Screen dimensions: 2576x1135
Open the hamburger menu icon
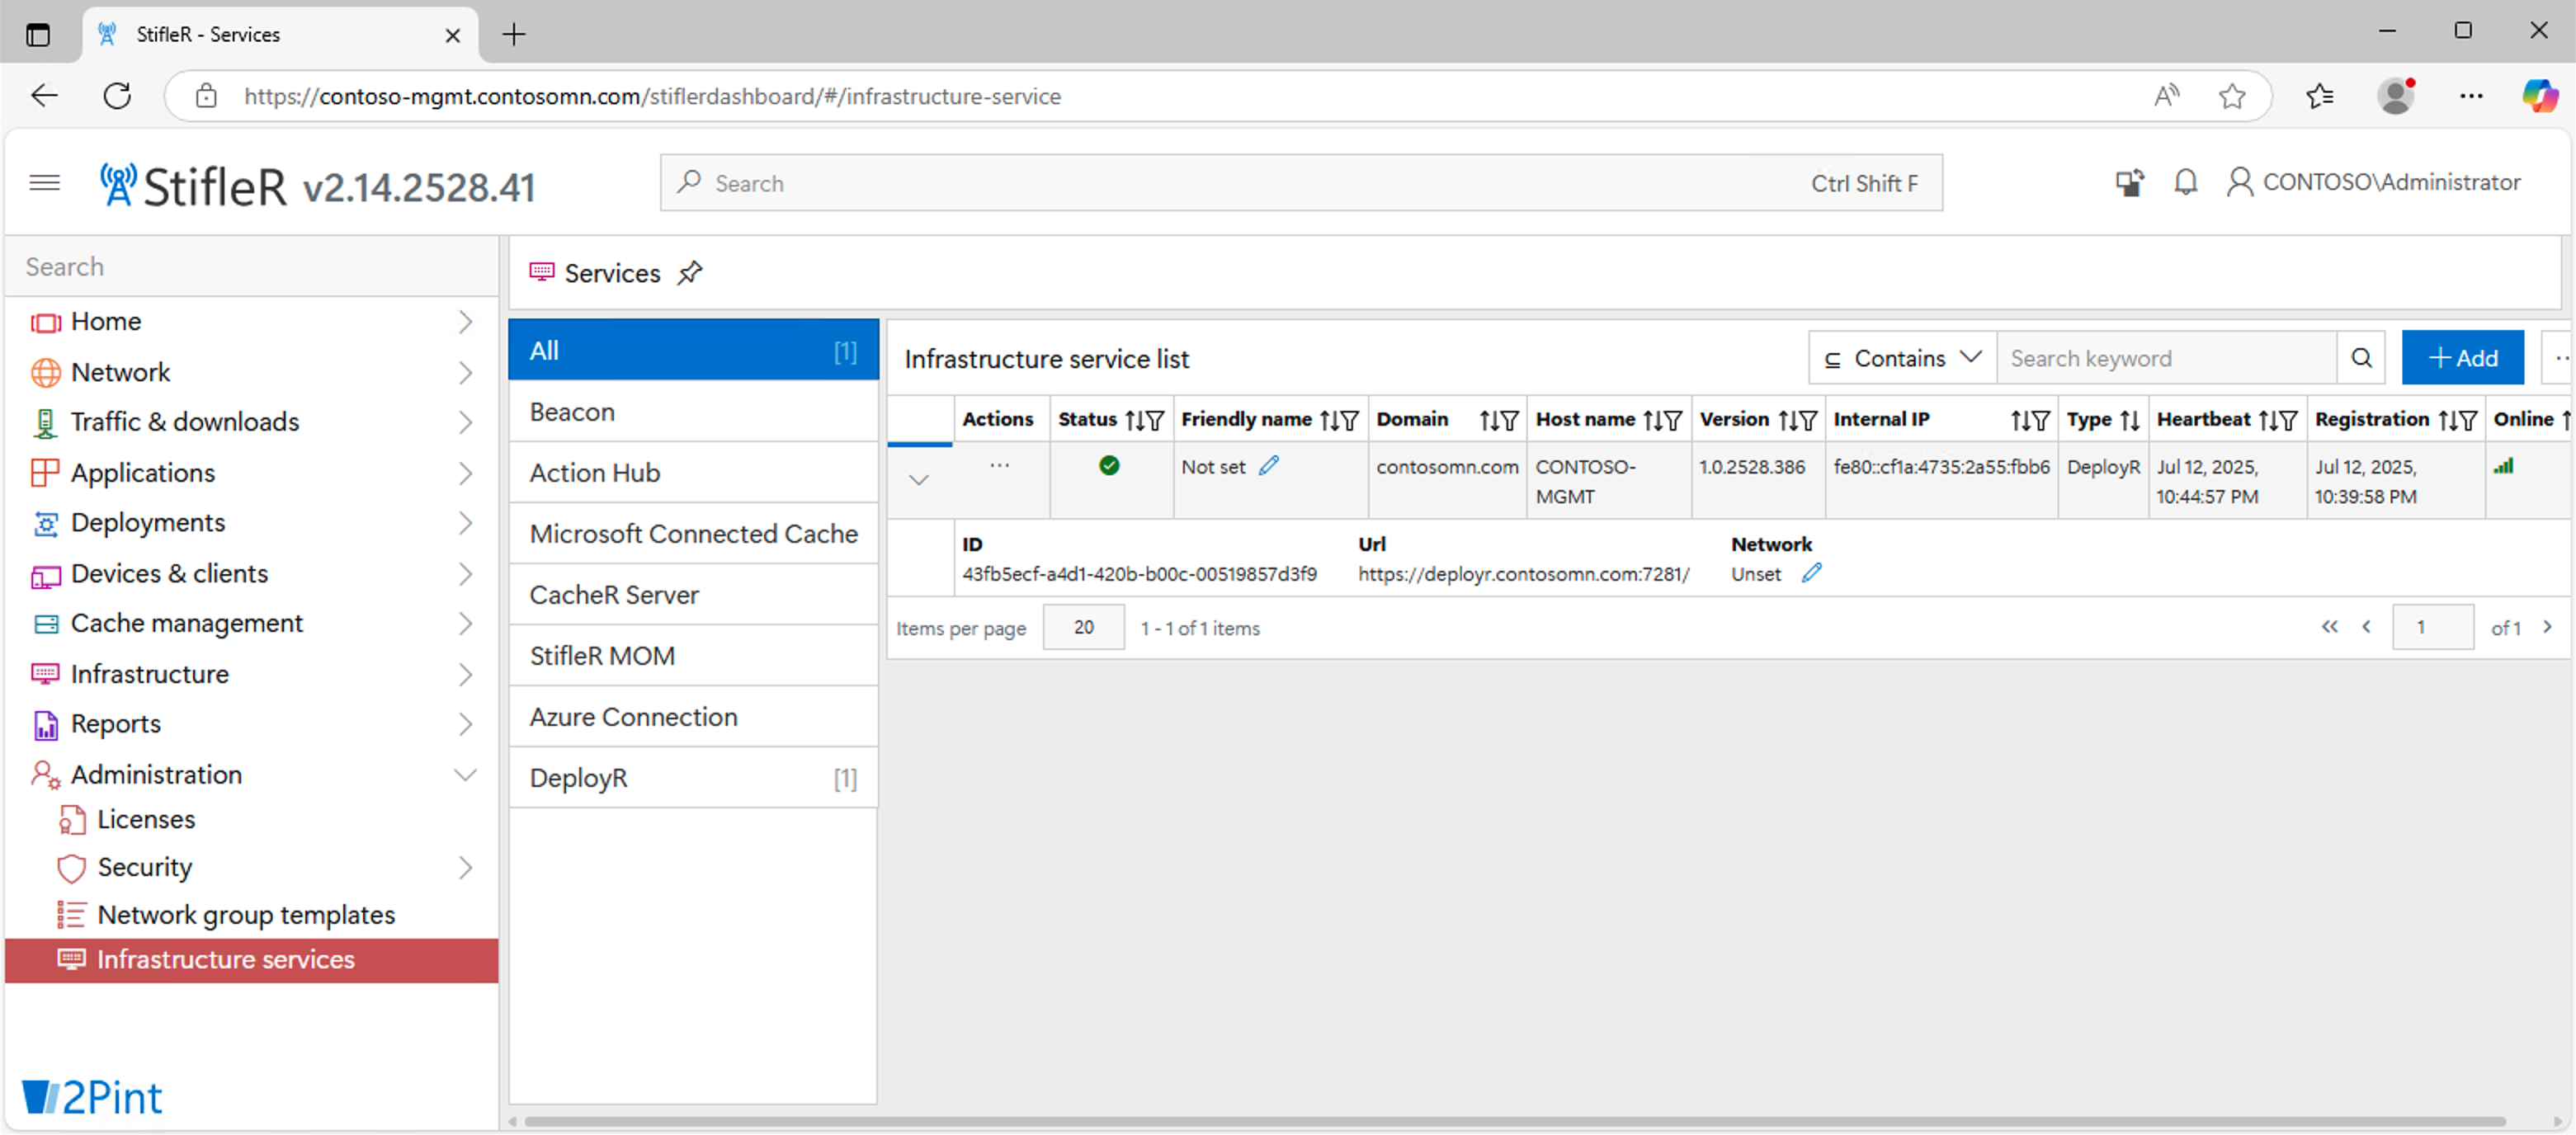click(45, 182)
